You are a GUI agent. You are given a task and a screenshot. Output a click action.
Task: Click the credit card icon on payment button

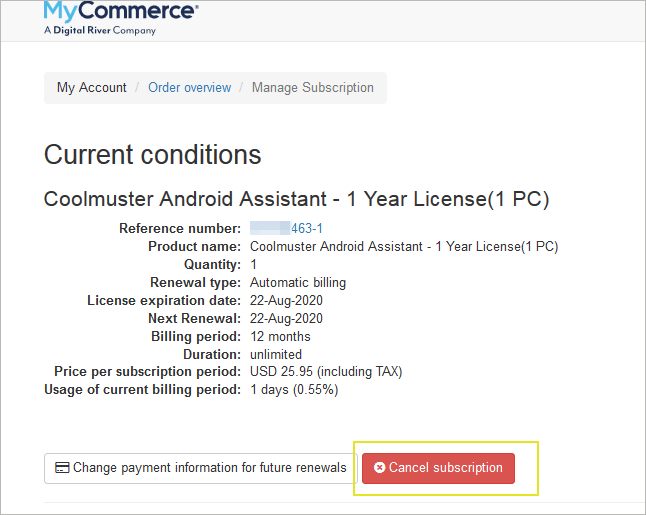[x=62, y=468]
